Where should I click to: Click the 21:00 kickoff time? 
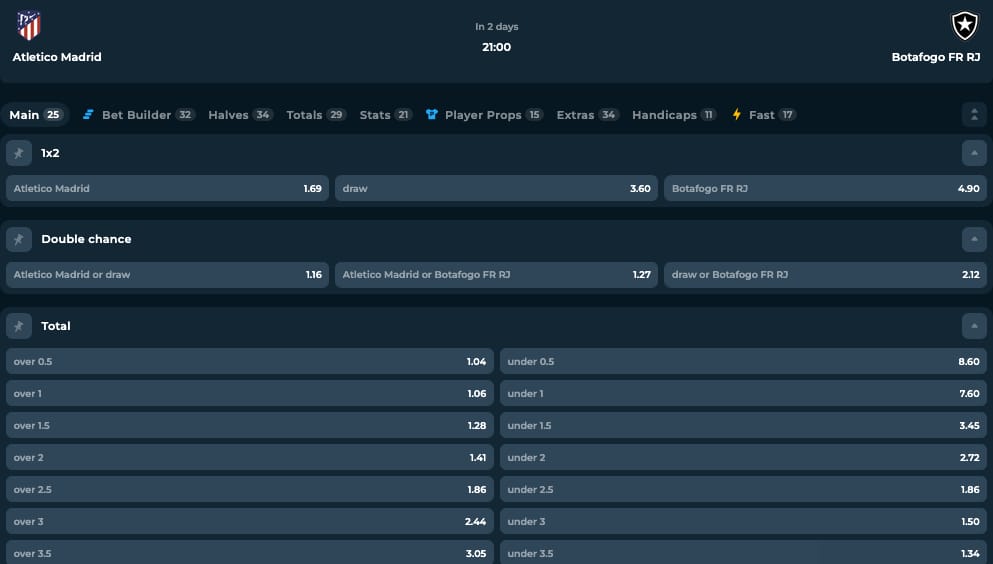pos(496,47)
